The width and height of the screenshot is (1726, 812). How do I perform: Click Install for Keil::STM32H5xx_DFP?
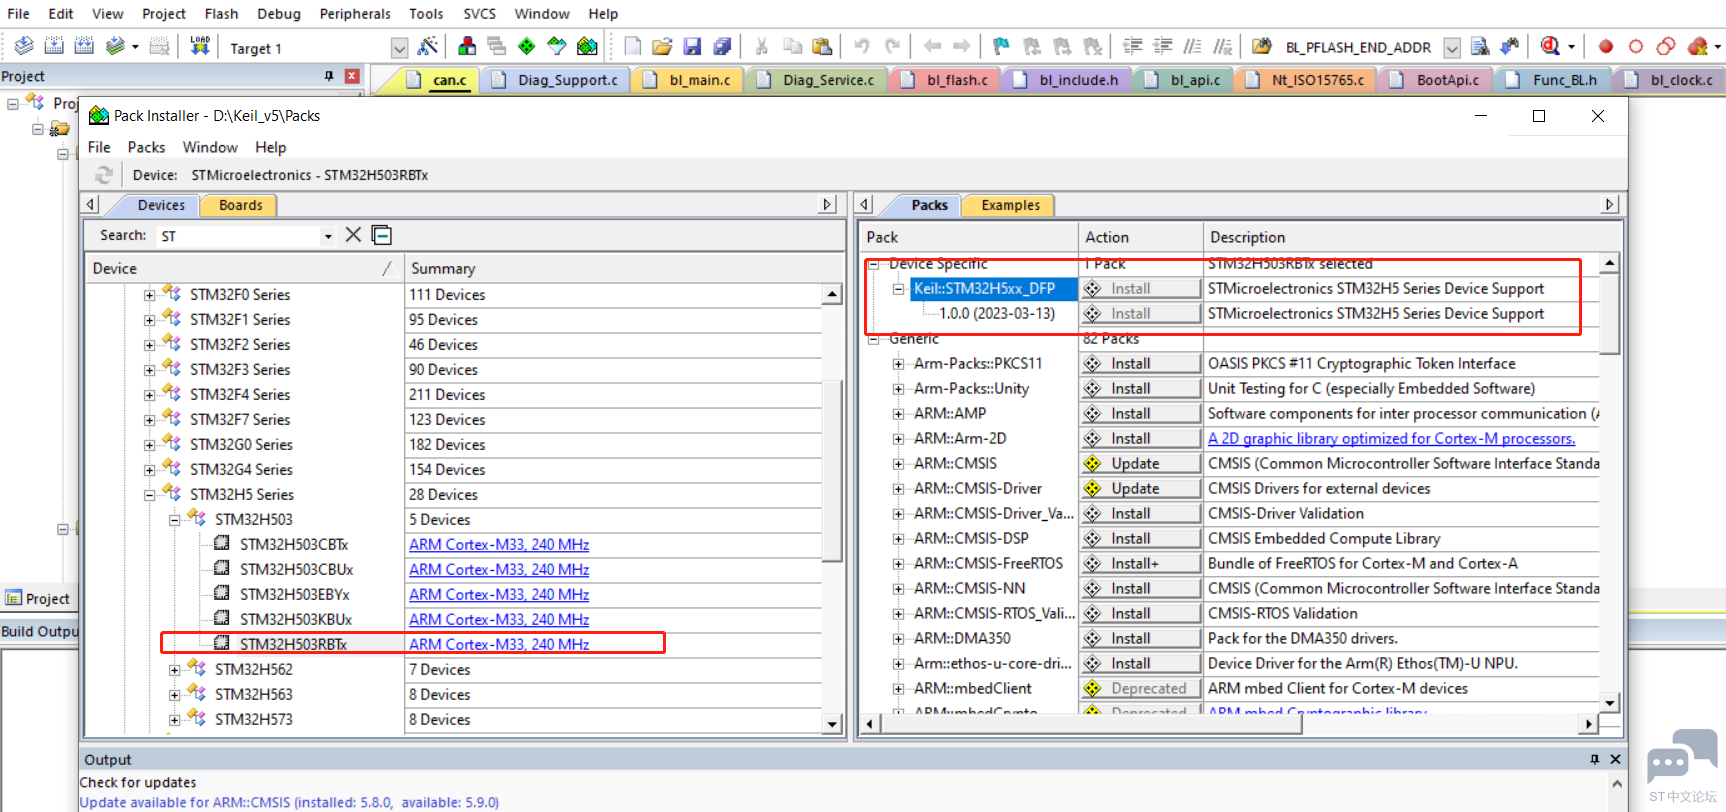[1141, 289]
